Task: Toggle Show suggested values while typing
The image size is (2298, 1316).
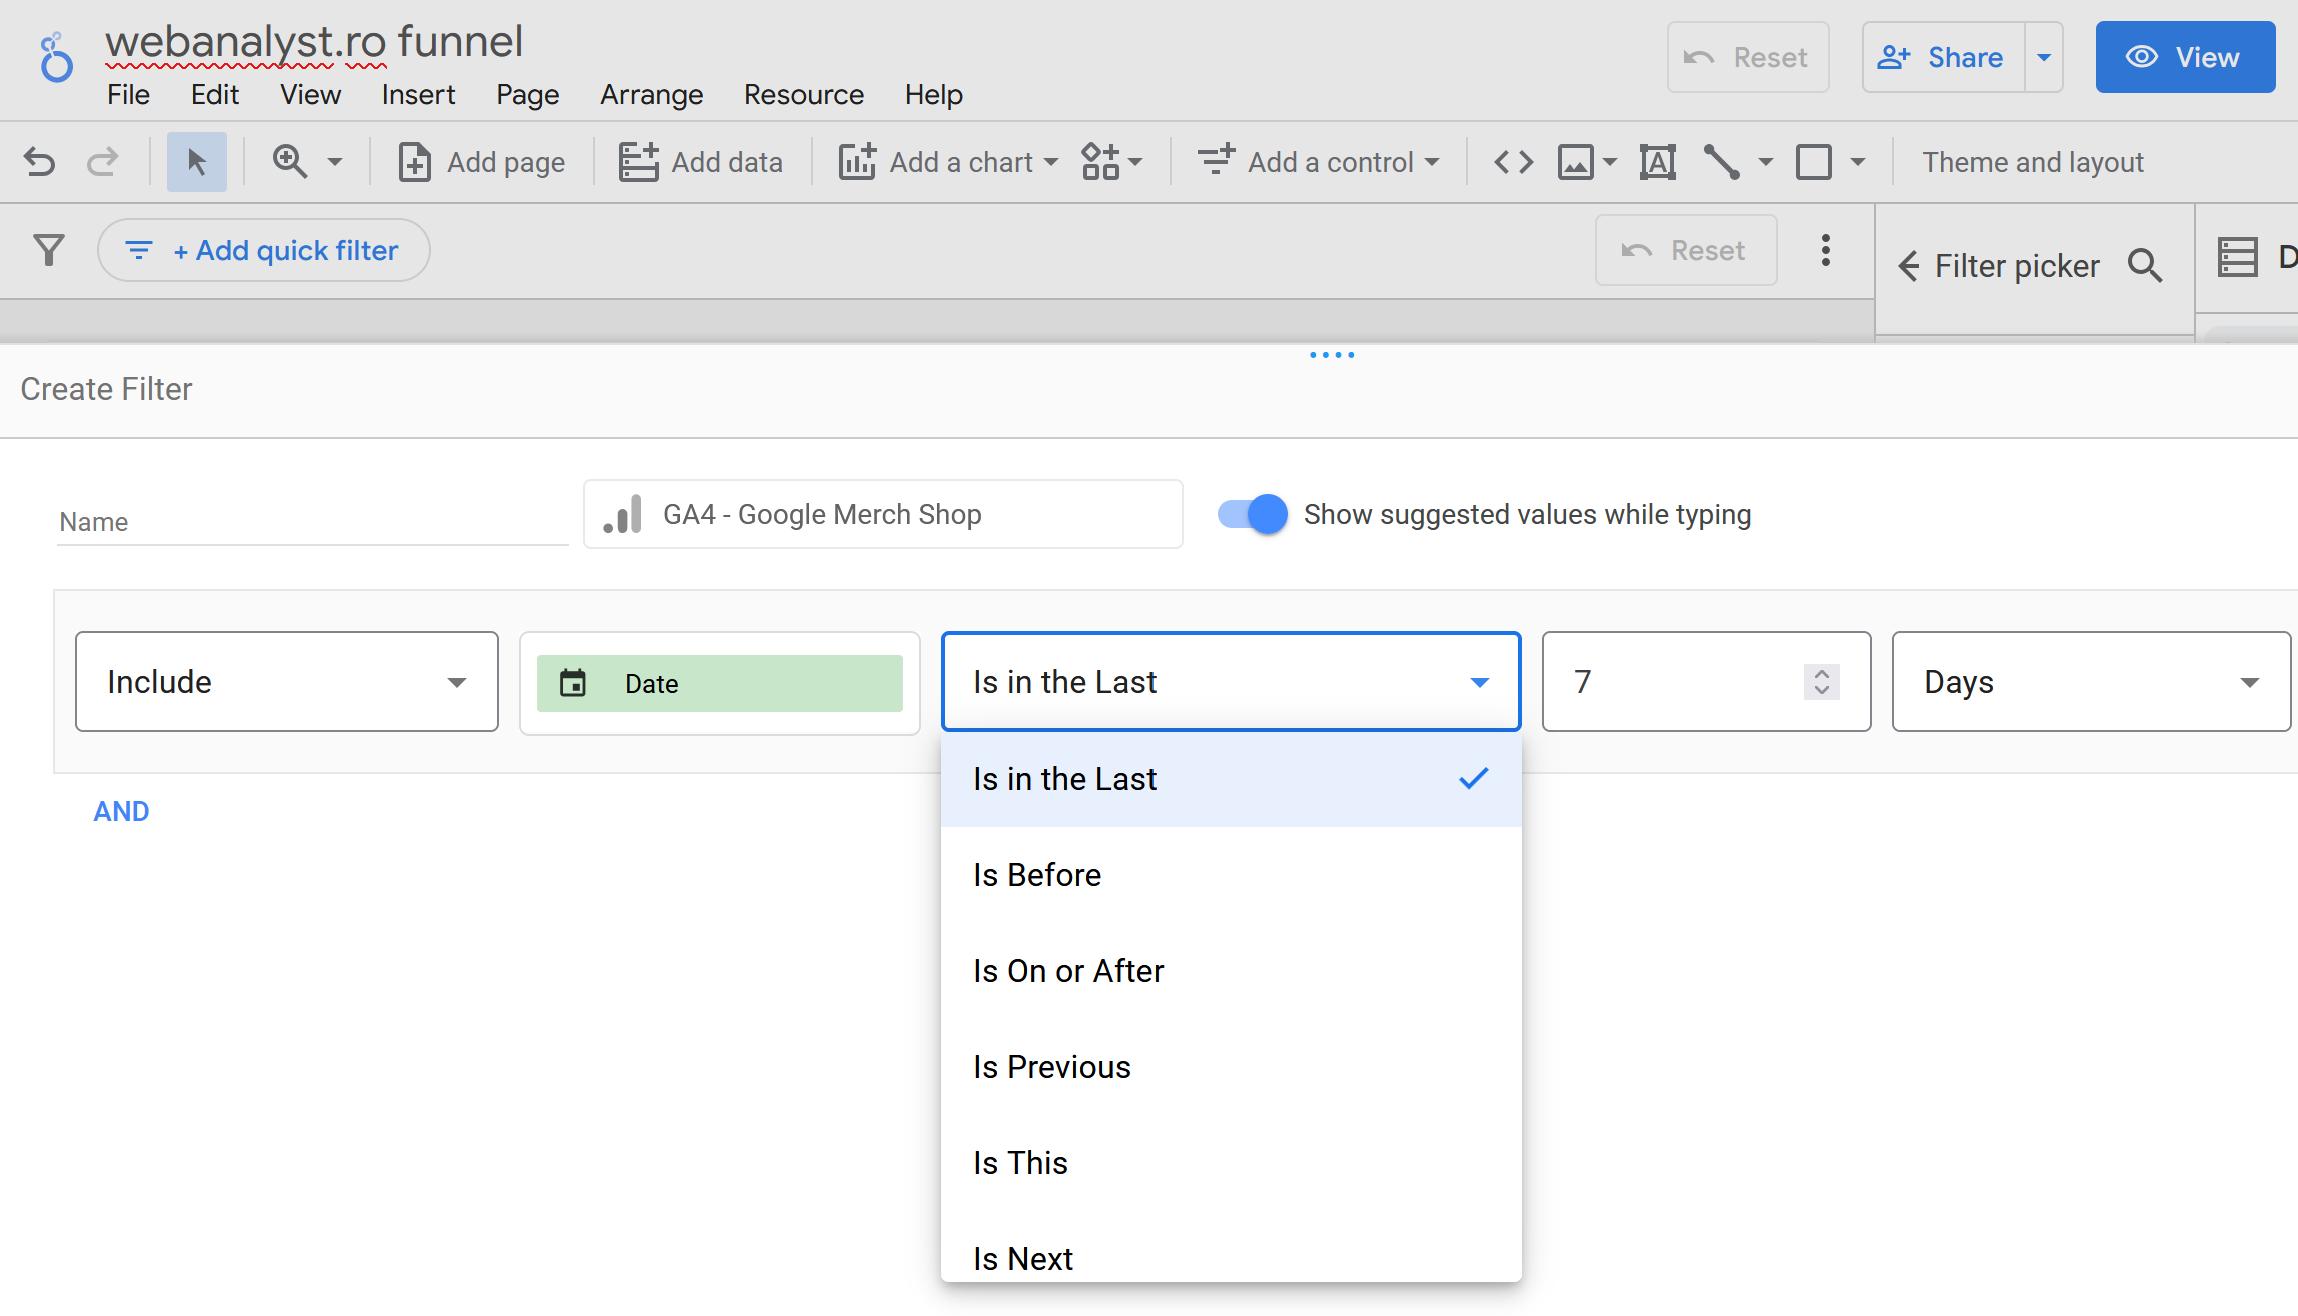Action: click(x=1253, y=514)
